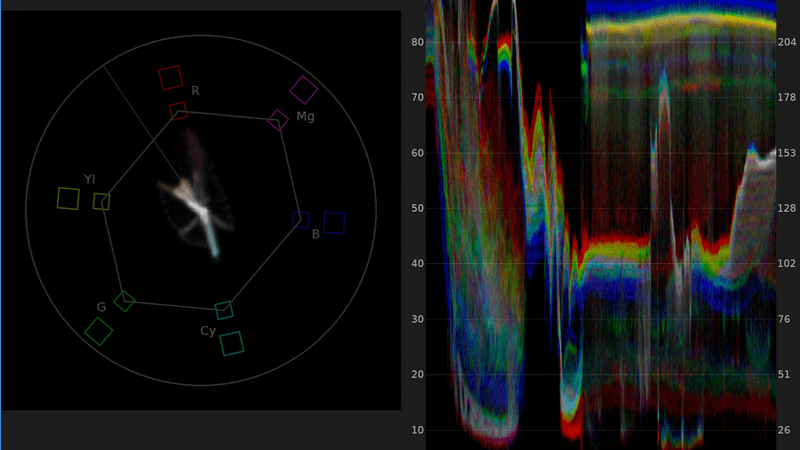Select the outer magenta target box
800x450 pixels.
click(x=303, y=90)
